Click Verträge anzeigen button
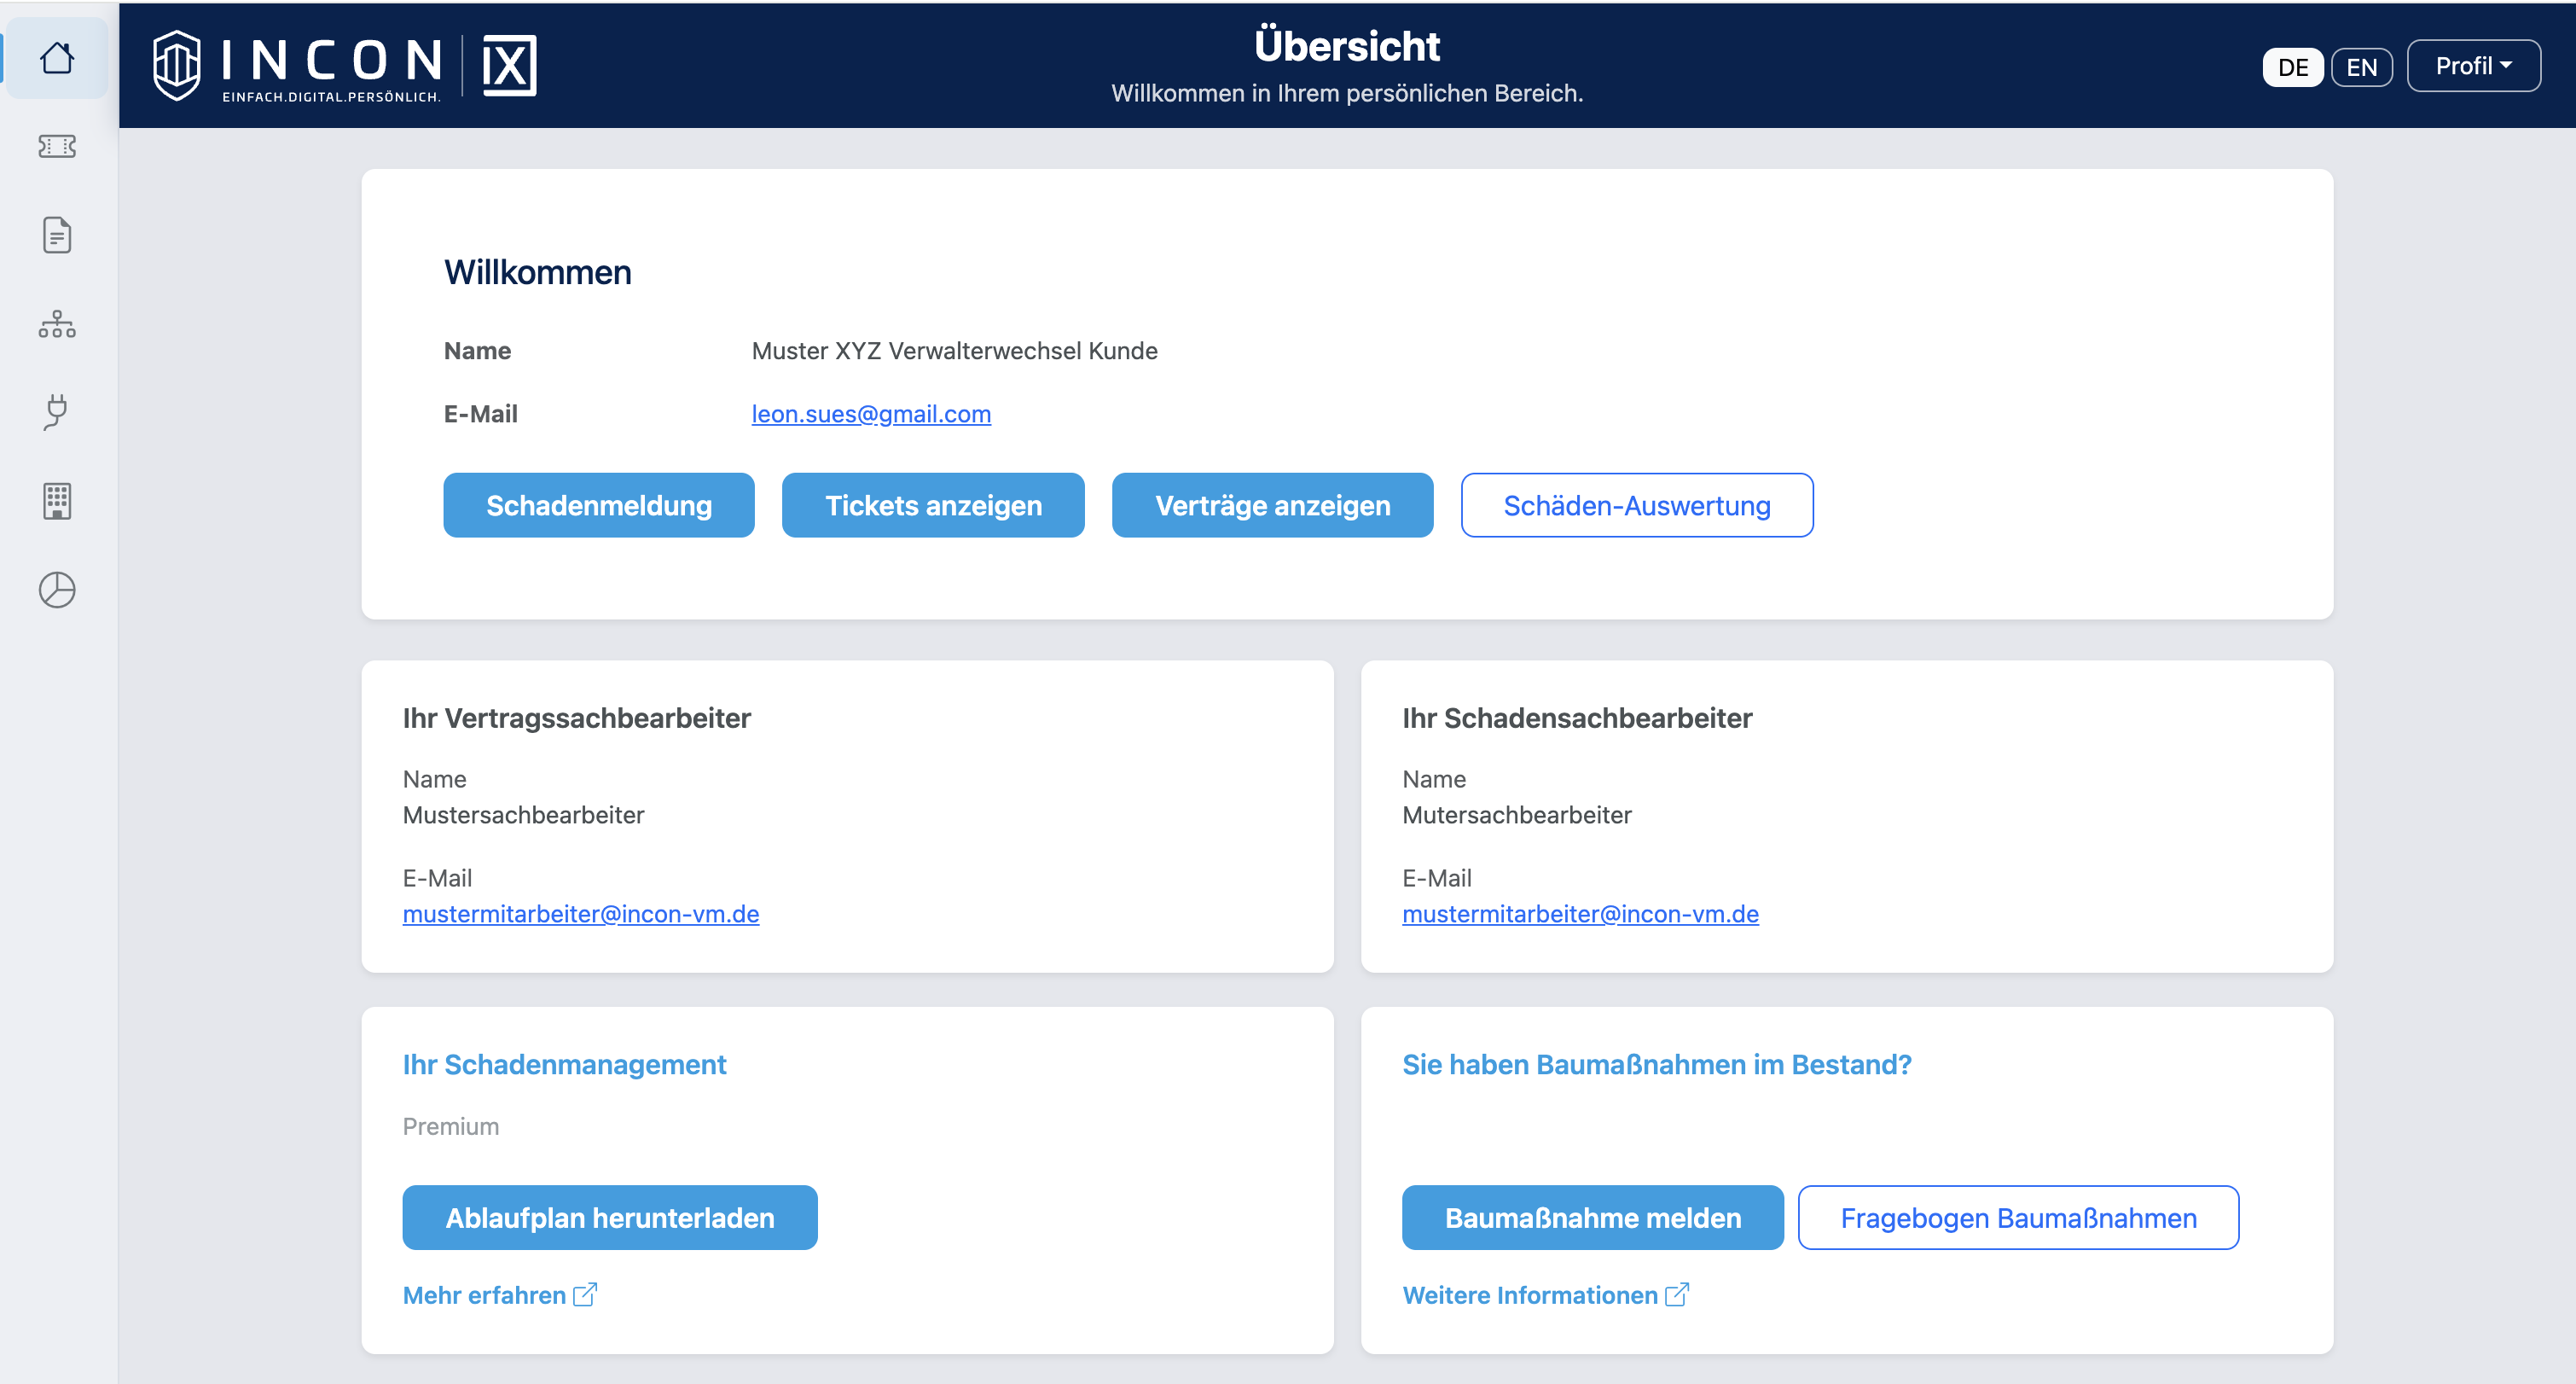 [1273, 506]
